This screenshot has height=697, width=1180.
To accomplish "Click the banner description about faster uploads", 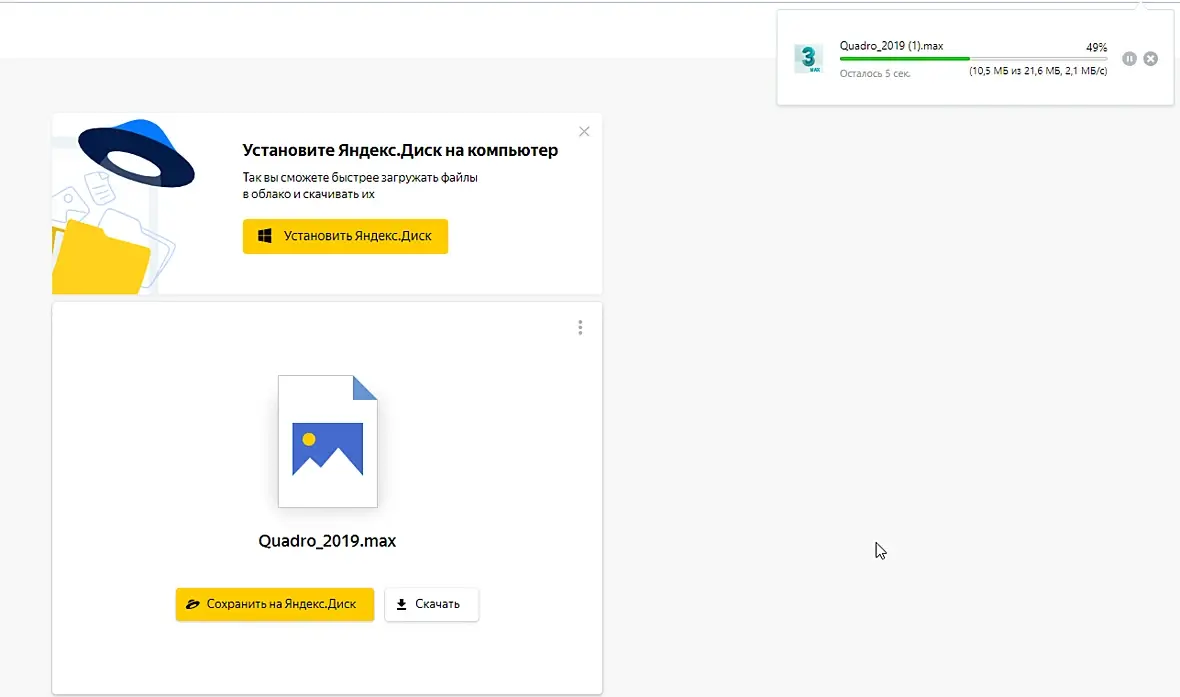I will point(360,186).
